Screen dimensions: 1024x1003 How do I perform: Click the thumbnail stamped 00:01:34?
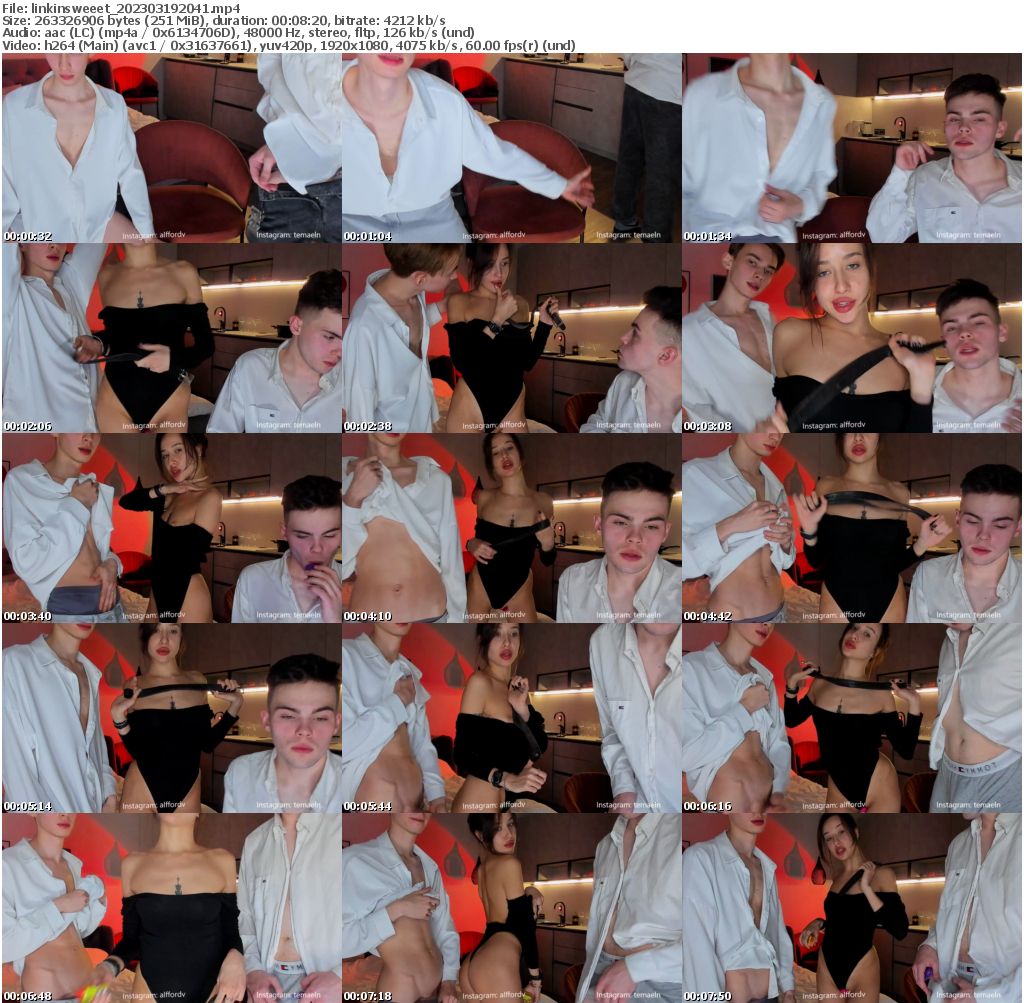click(x=852, y=148)
